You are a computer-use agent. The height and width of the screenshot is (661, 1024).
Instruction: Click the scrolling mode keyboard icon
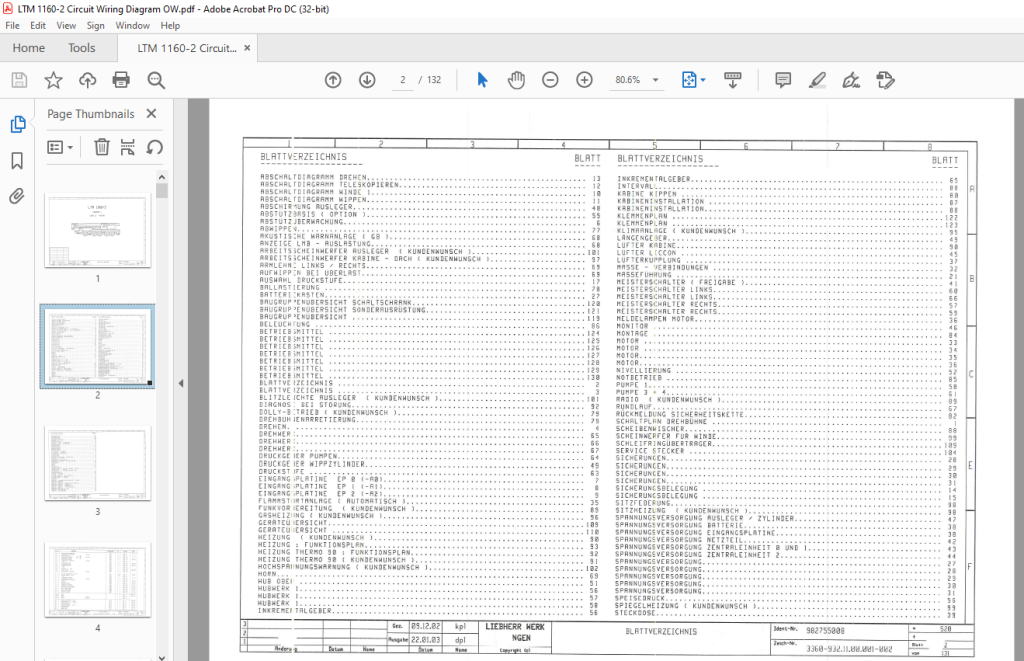[x=733, y=80]
